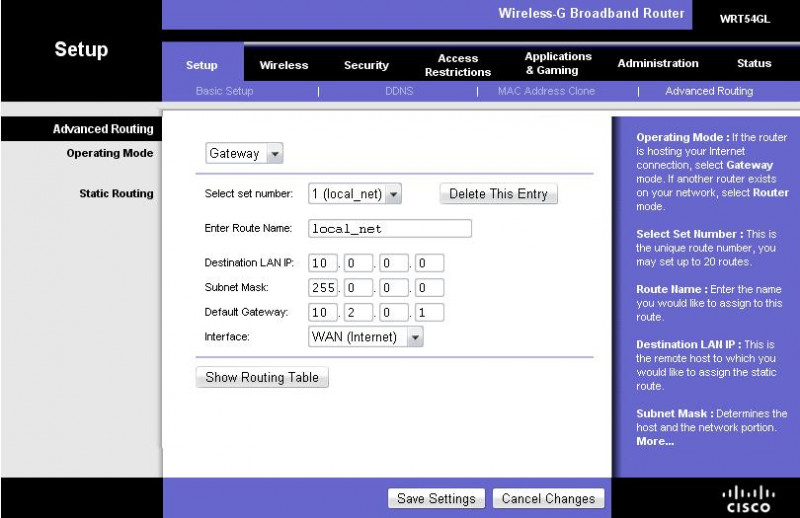The height and width of the screenshot is (518, 800).
Task: Open the Basic Setup sub-tab
Action: click(224, 91)
